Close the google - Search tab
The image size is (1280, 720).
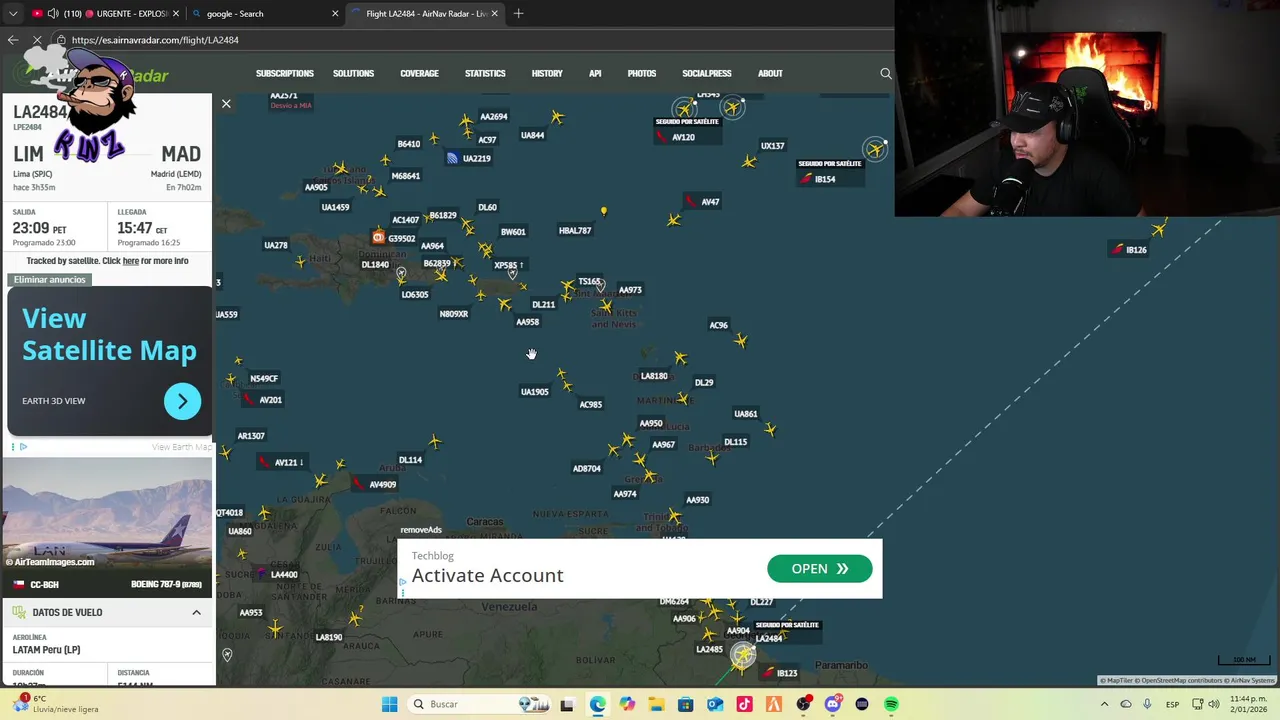click(x=335, y=14)
